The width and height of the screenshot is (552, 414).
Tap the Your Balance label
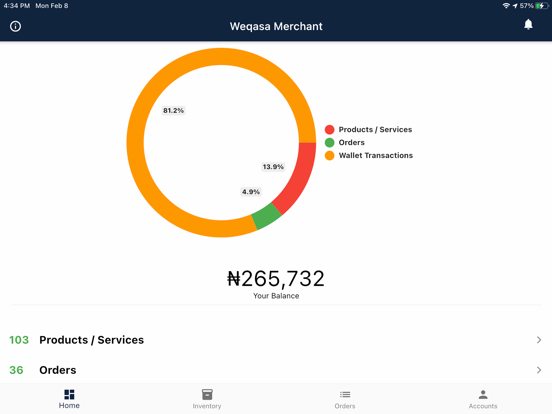(276, 296)
